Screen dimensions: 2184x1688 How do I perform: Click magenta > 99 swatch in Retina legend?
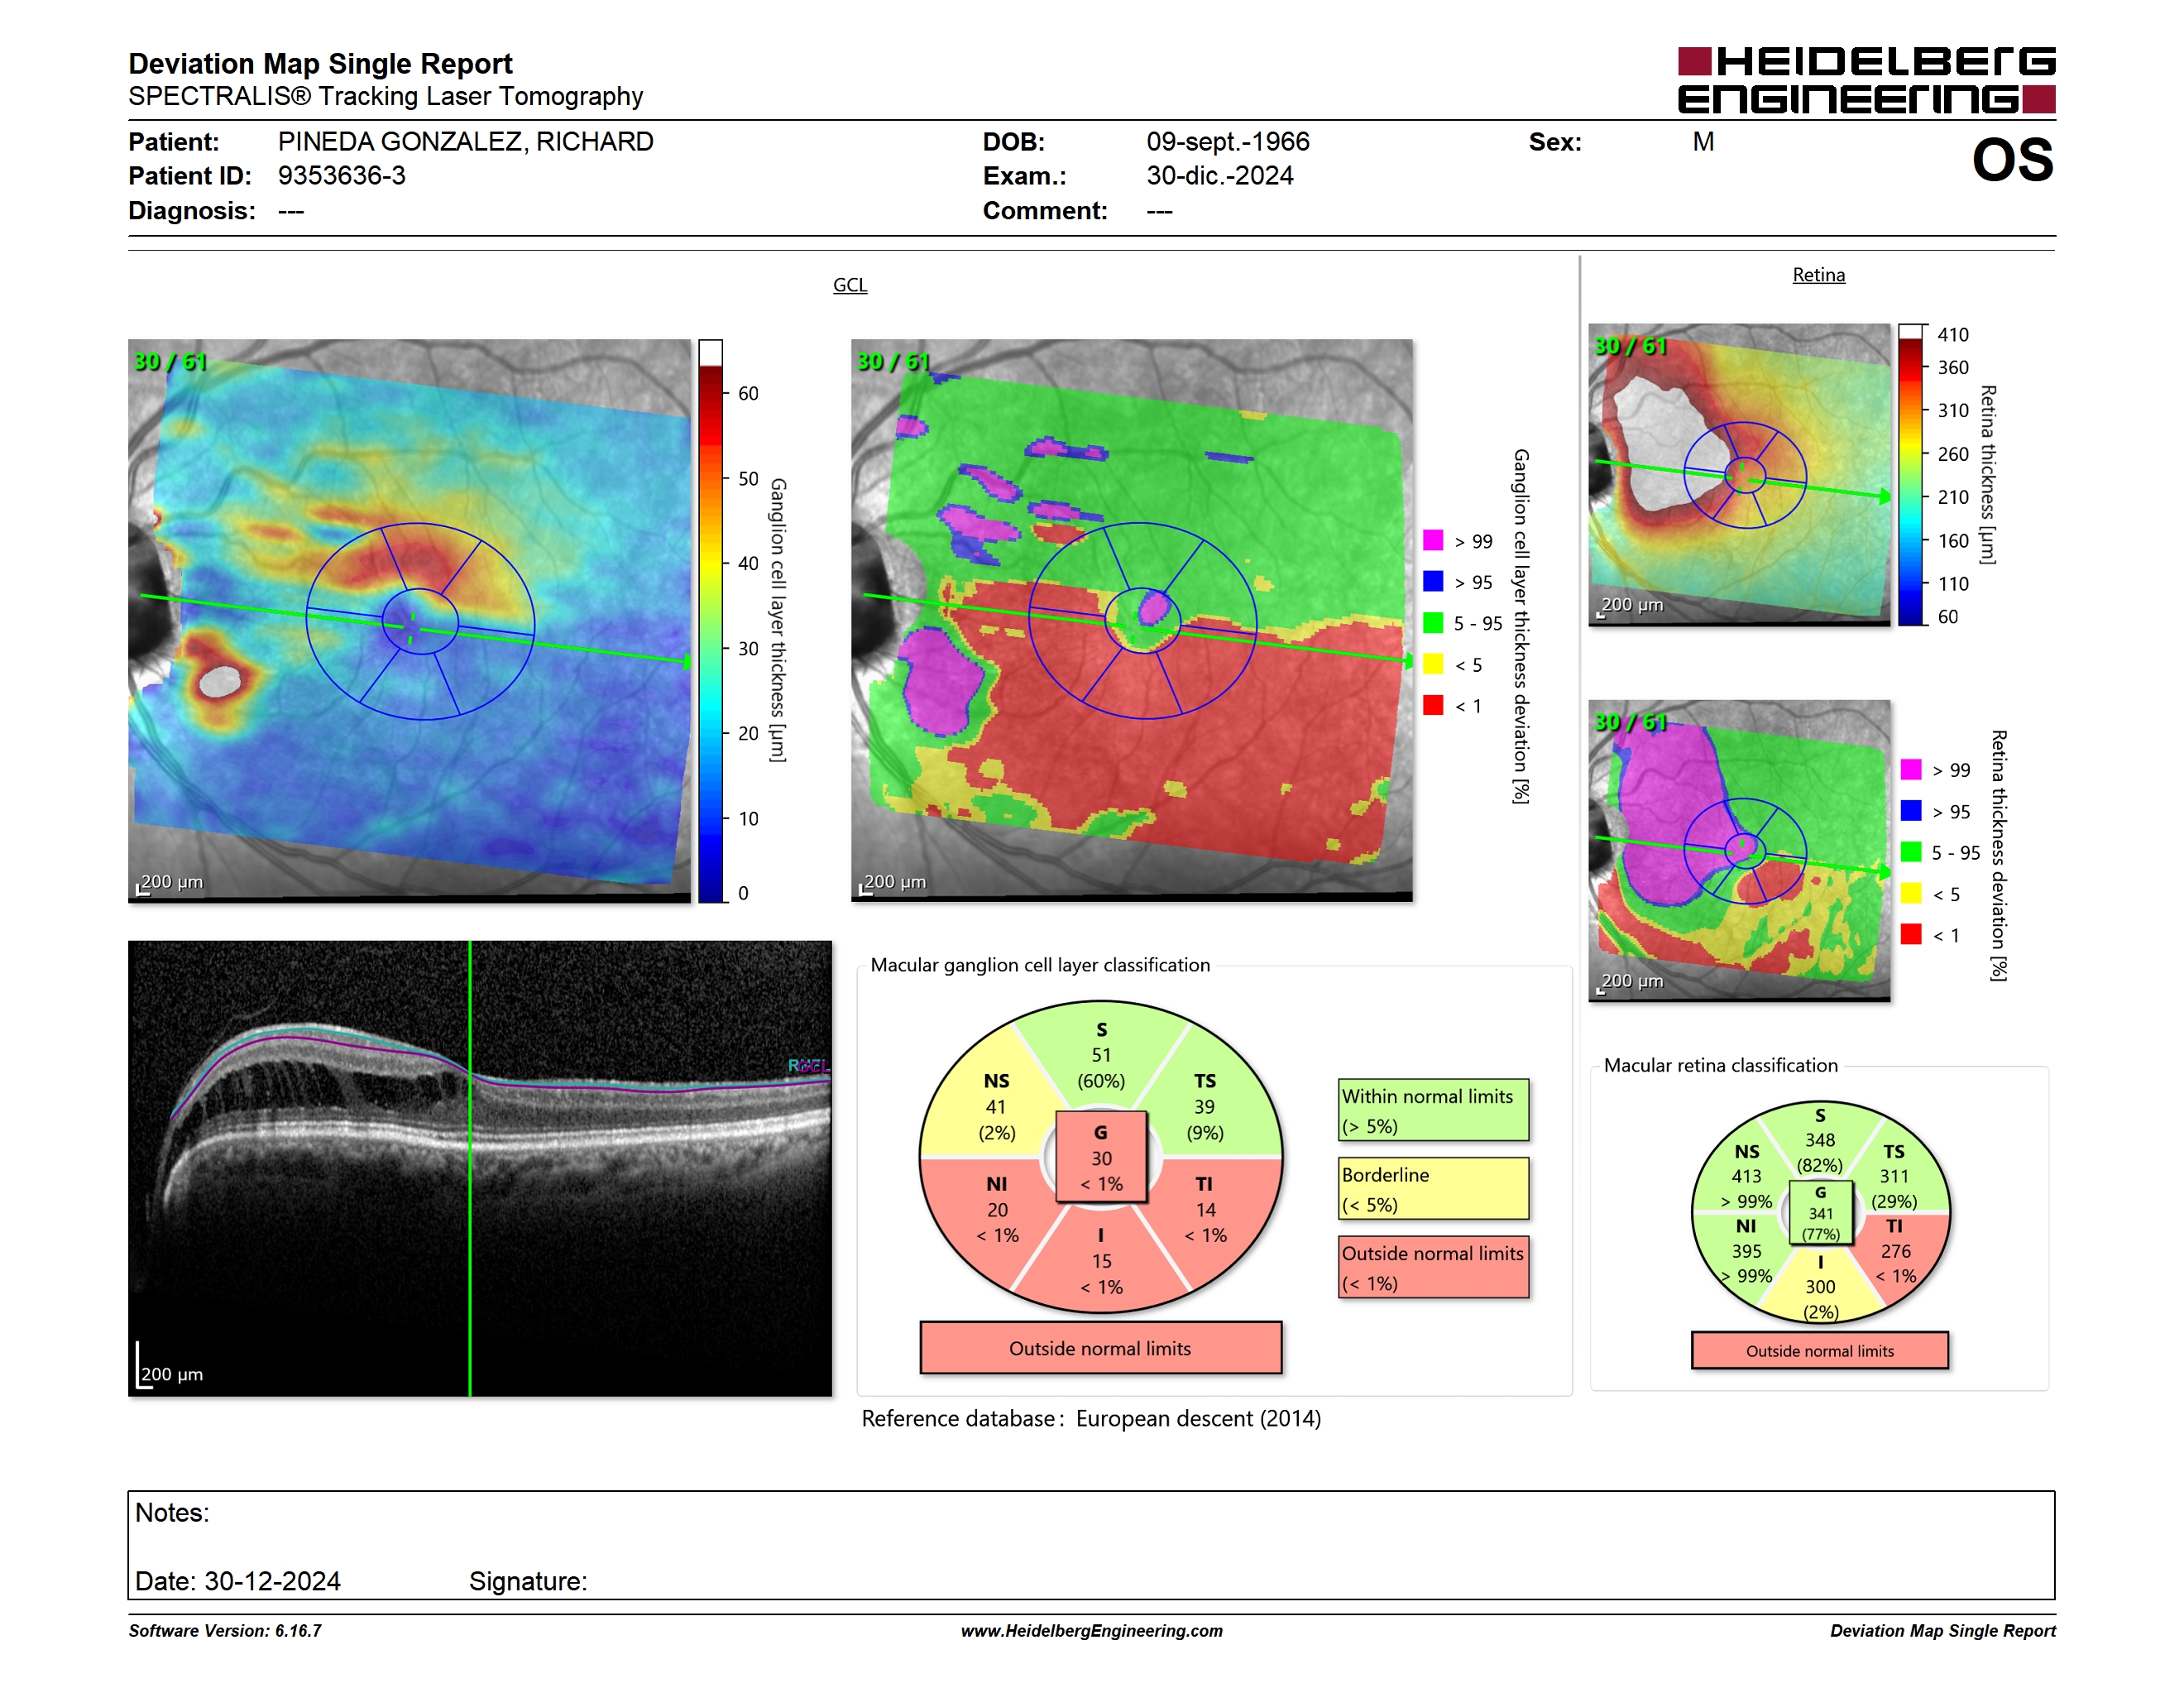1911,769
